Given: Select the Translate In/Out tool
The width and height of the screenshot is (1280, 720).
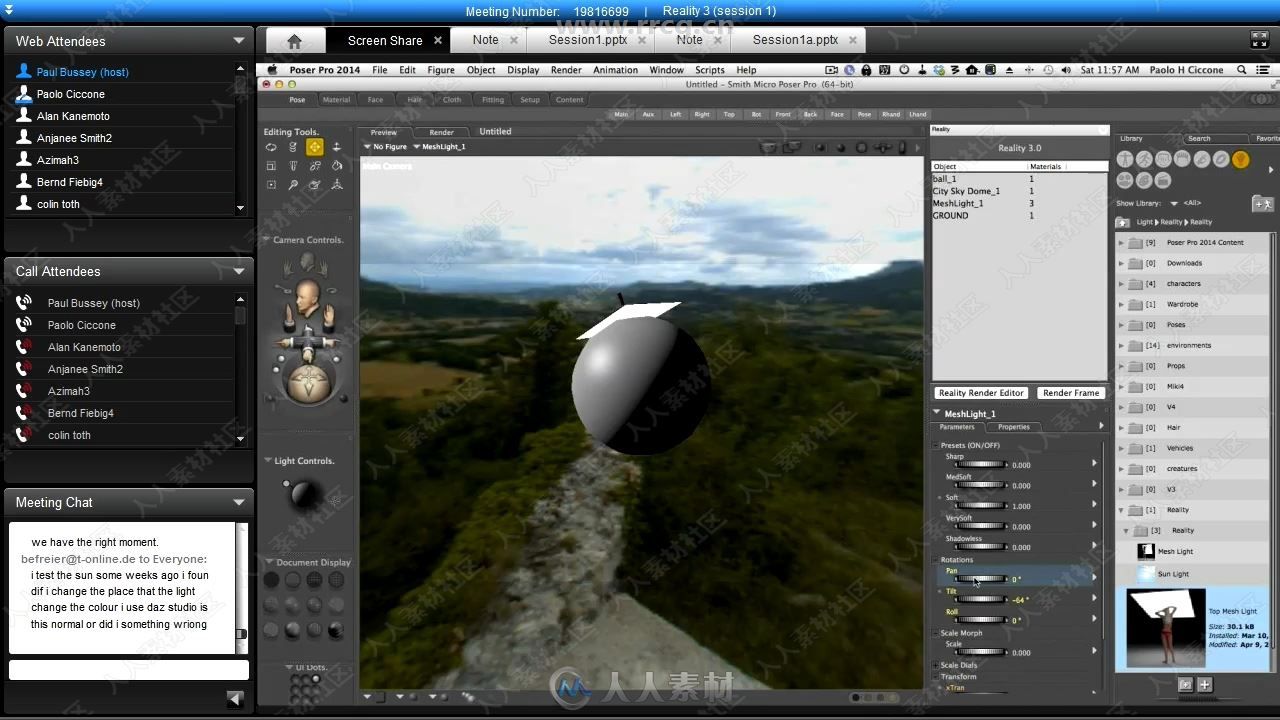Looking at the screenshot, I should coord(337,147).
